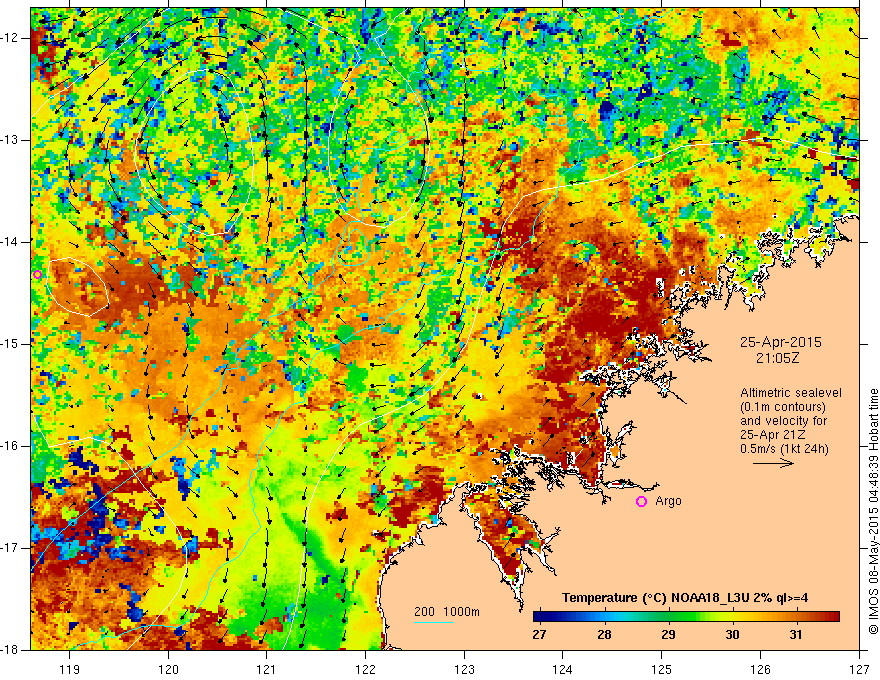Click longitude axis label 119
The image size is (880, 680).
70,669
